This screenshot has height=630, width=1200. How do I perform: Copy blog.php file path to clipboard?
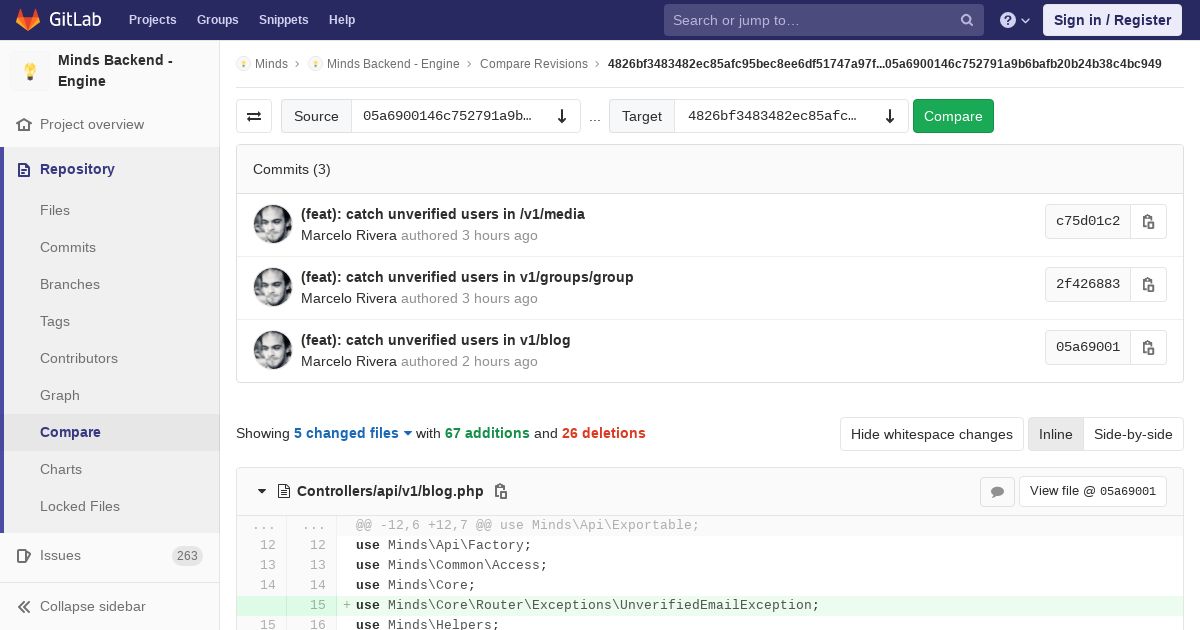(501, 491)
